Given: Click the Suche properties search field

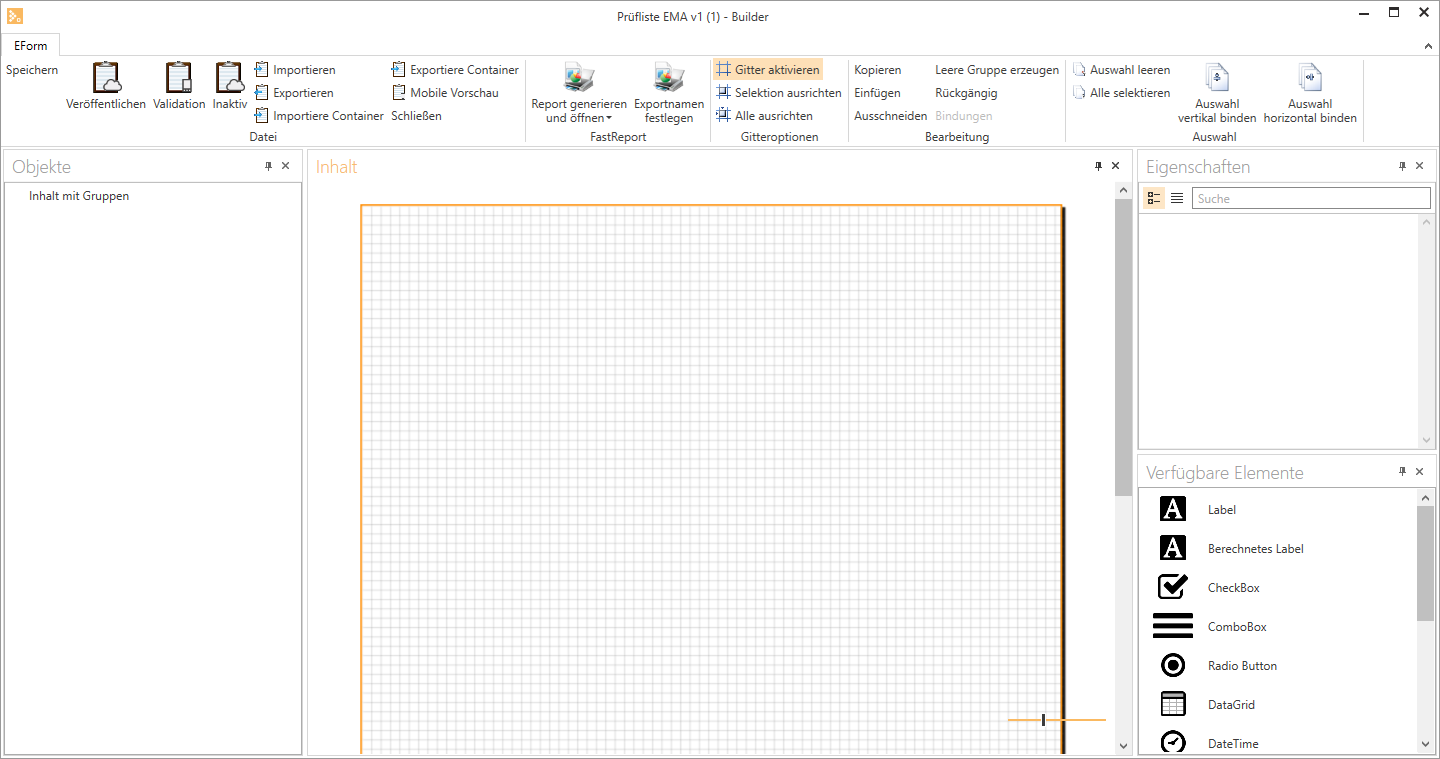Looking at the screenshot, I should [x=1310, y=198].
